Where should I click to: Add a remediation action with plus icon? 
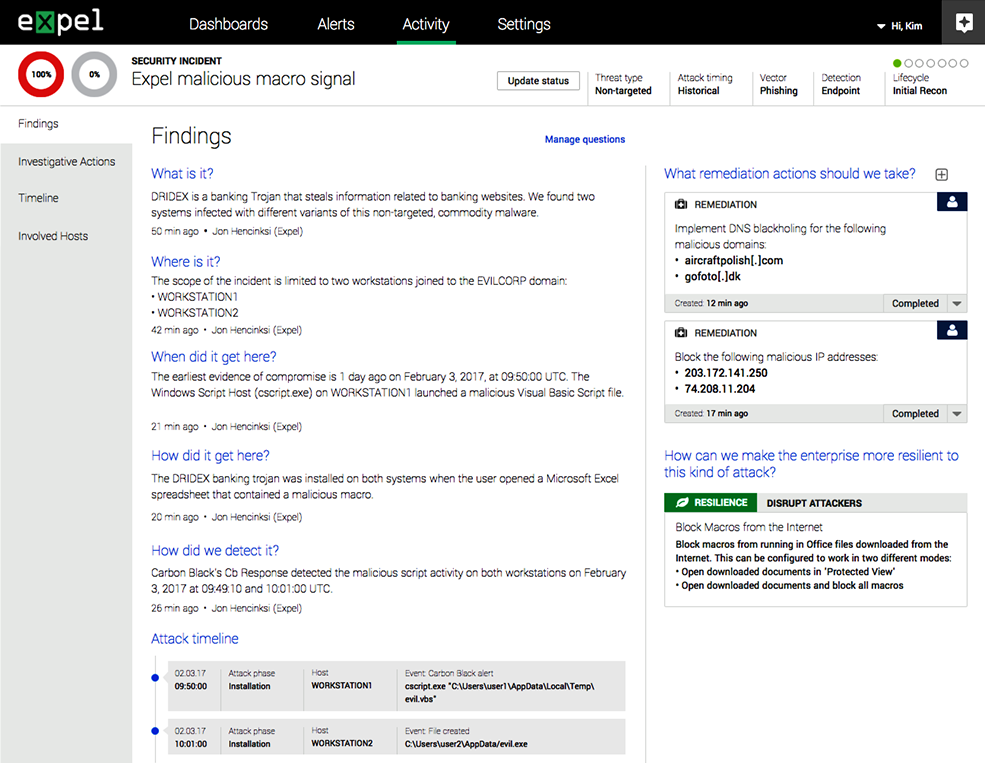941,175
